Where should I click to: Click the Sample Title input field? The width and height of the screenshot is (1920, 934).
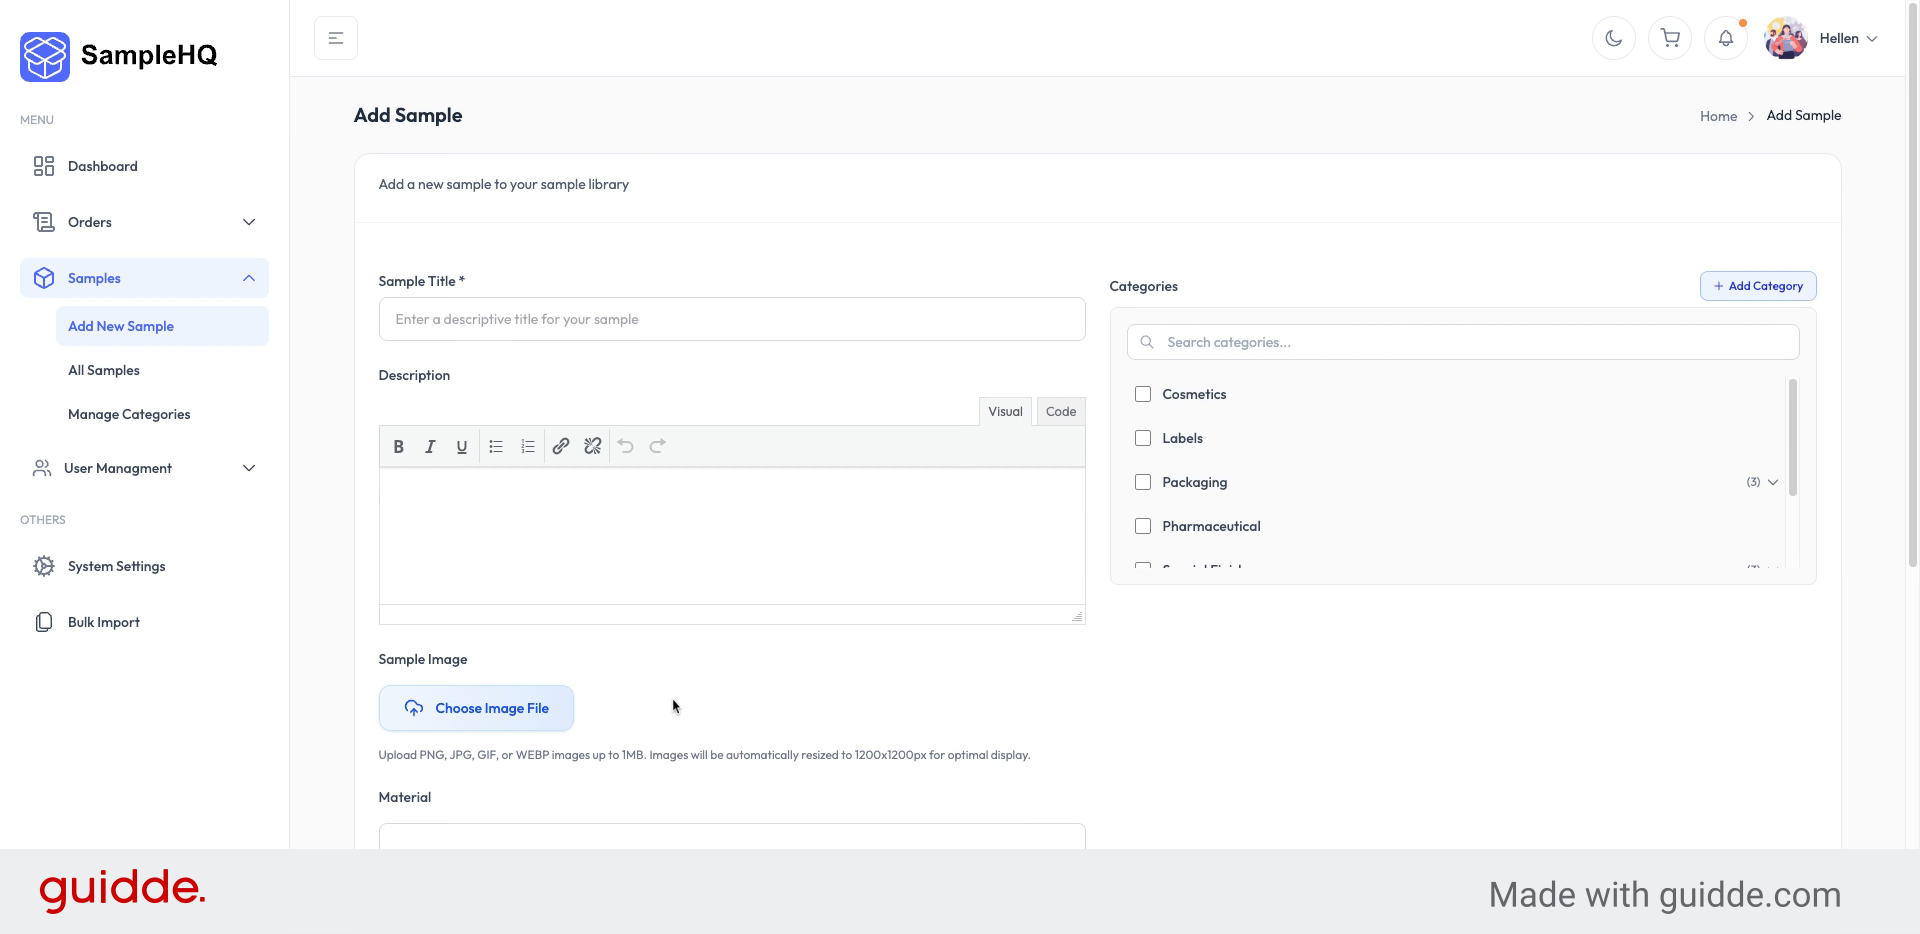point(731,319)
